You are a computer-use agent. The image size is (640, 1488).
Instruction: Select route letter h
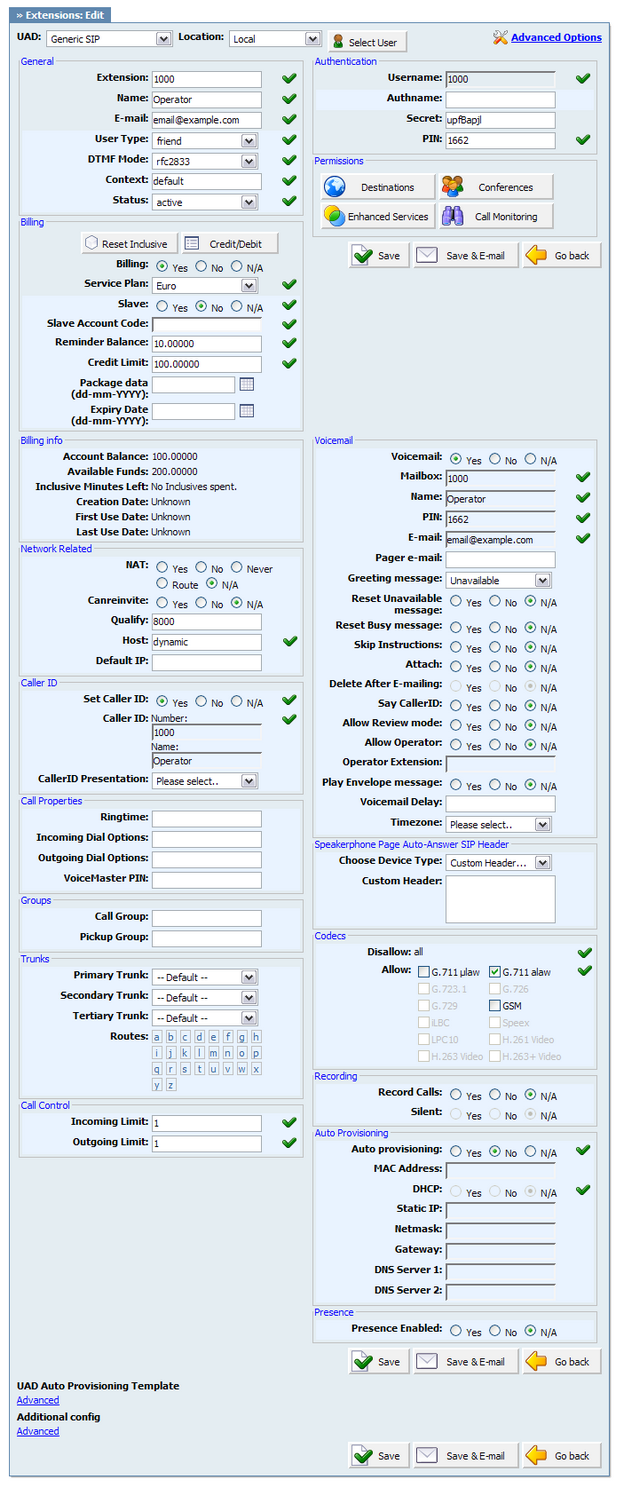tap(256, 1037)
